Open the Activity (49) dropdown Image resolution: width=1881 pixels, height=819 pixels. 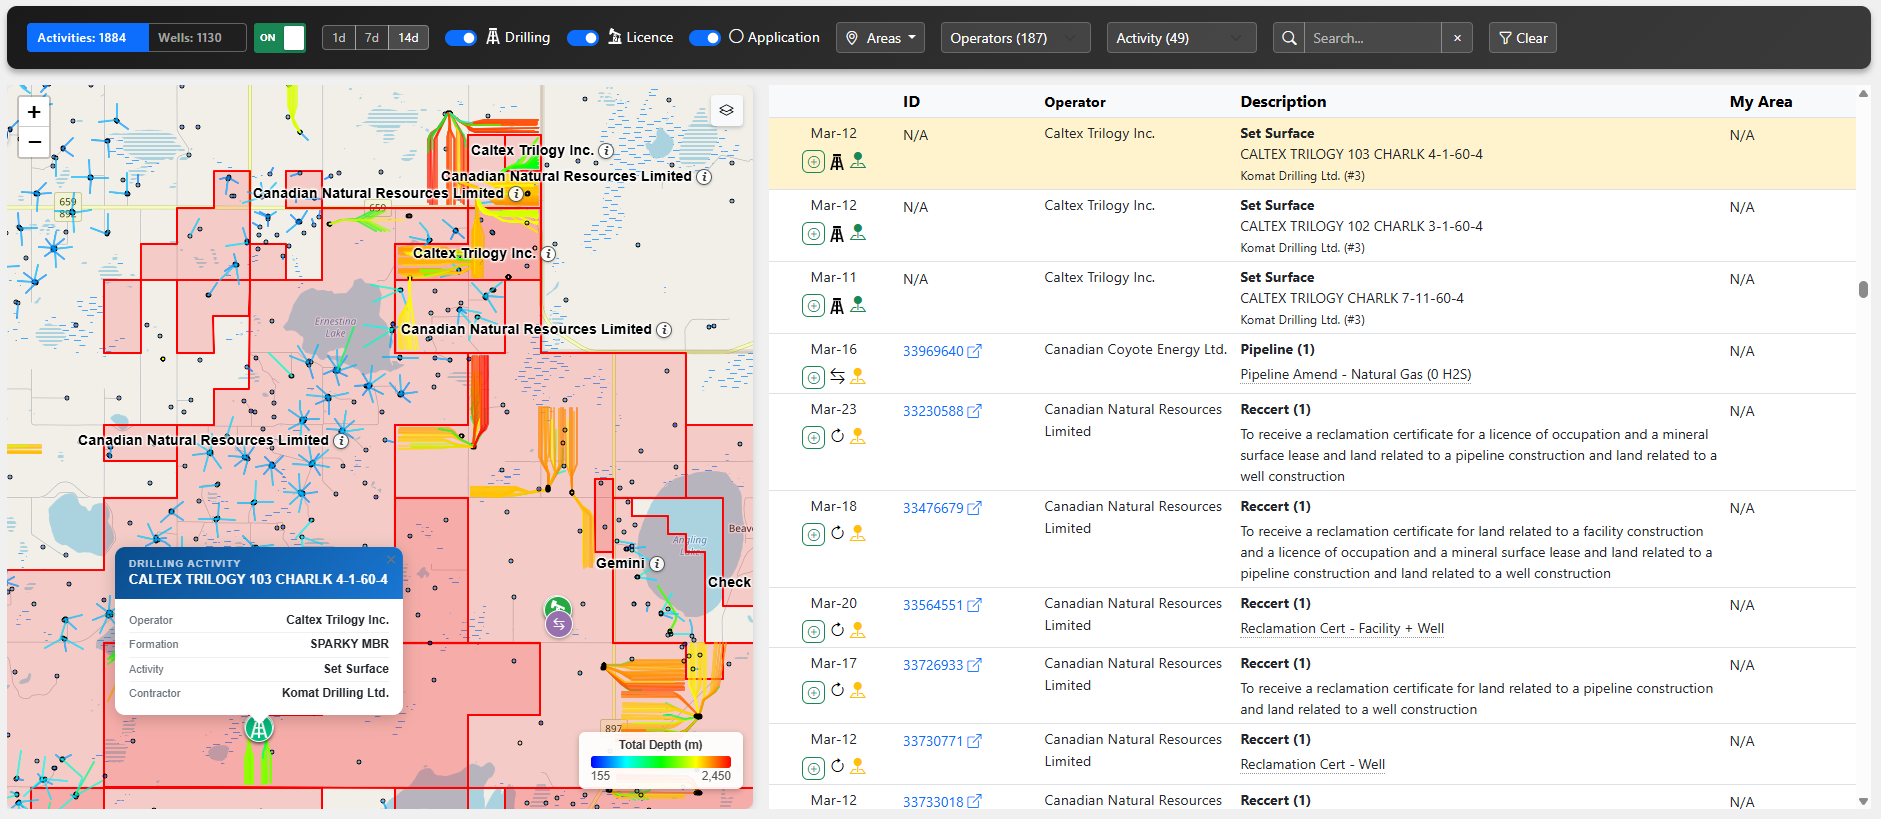point(1181,38)
